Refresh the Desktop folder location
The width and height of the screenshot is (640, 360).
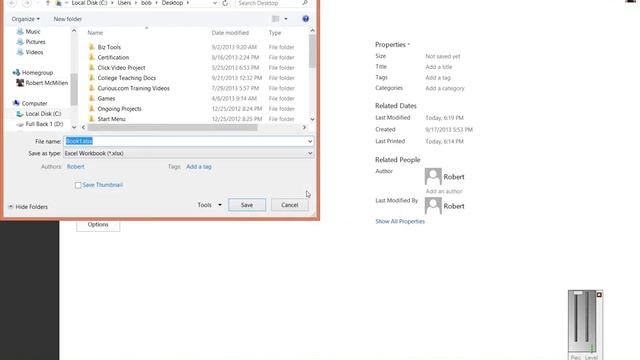click(x=225, y=3)
